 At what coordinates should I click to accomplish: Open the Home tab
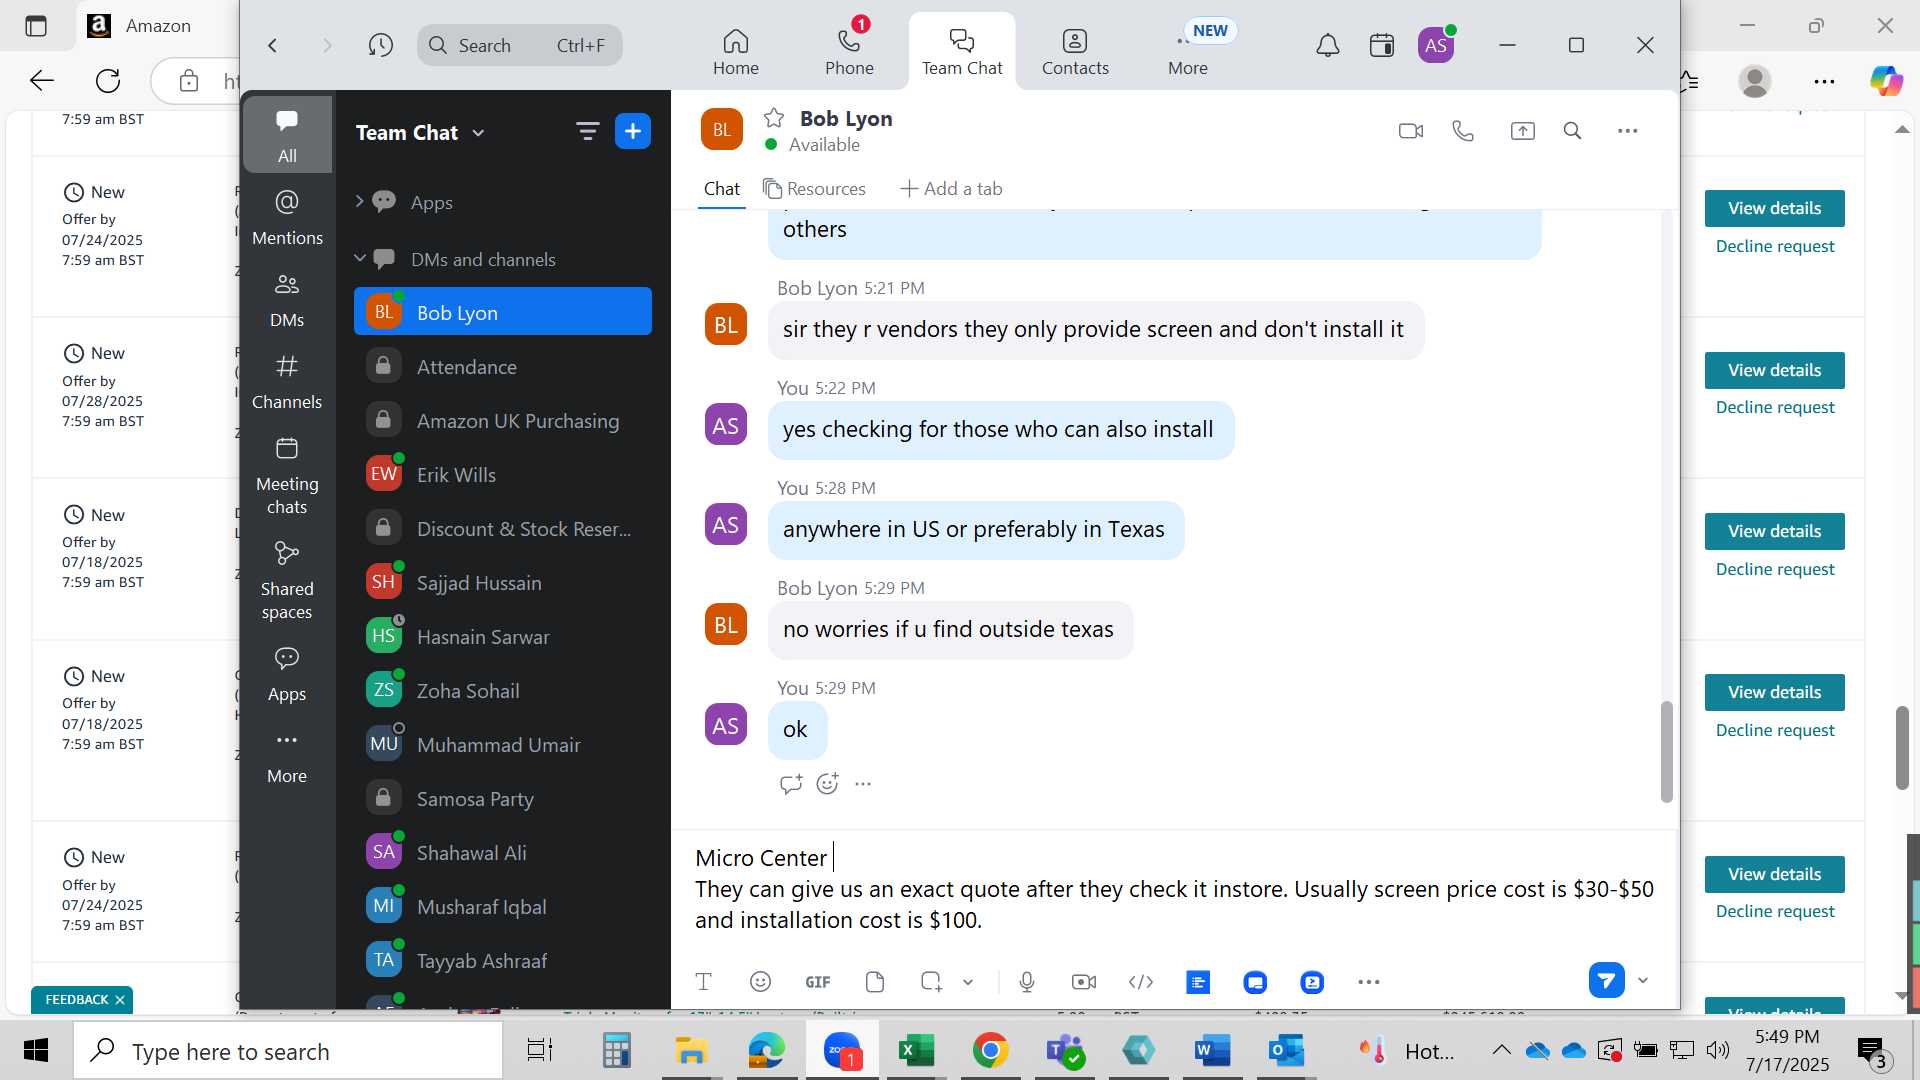pyautogui.click(x=735, y=52)
